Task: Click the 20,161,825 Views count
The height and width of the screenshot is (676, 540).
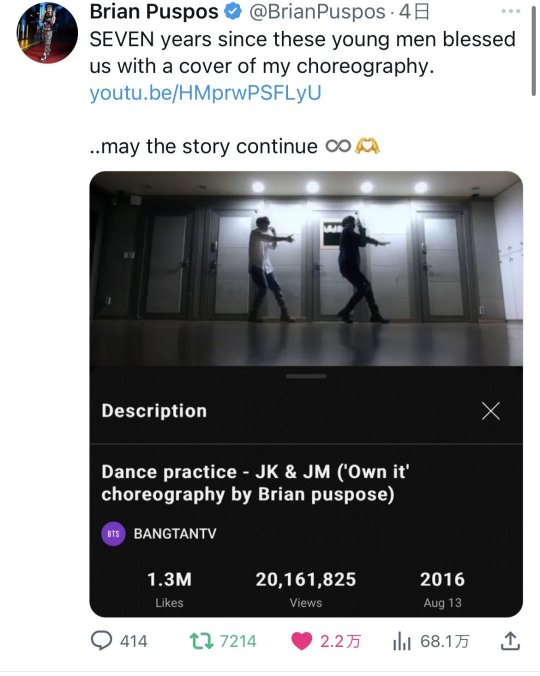Action: tap(306, 588)
